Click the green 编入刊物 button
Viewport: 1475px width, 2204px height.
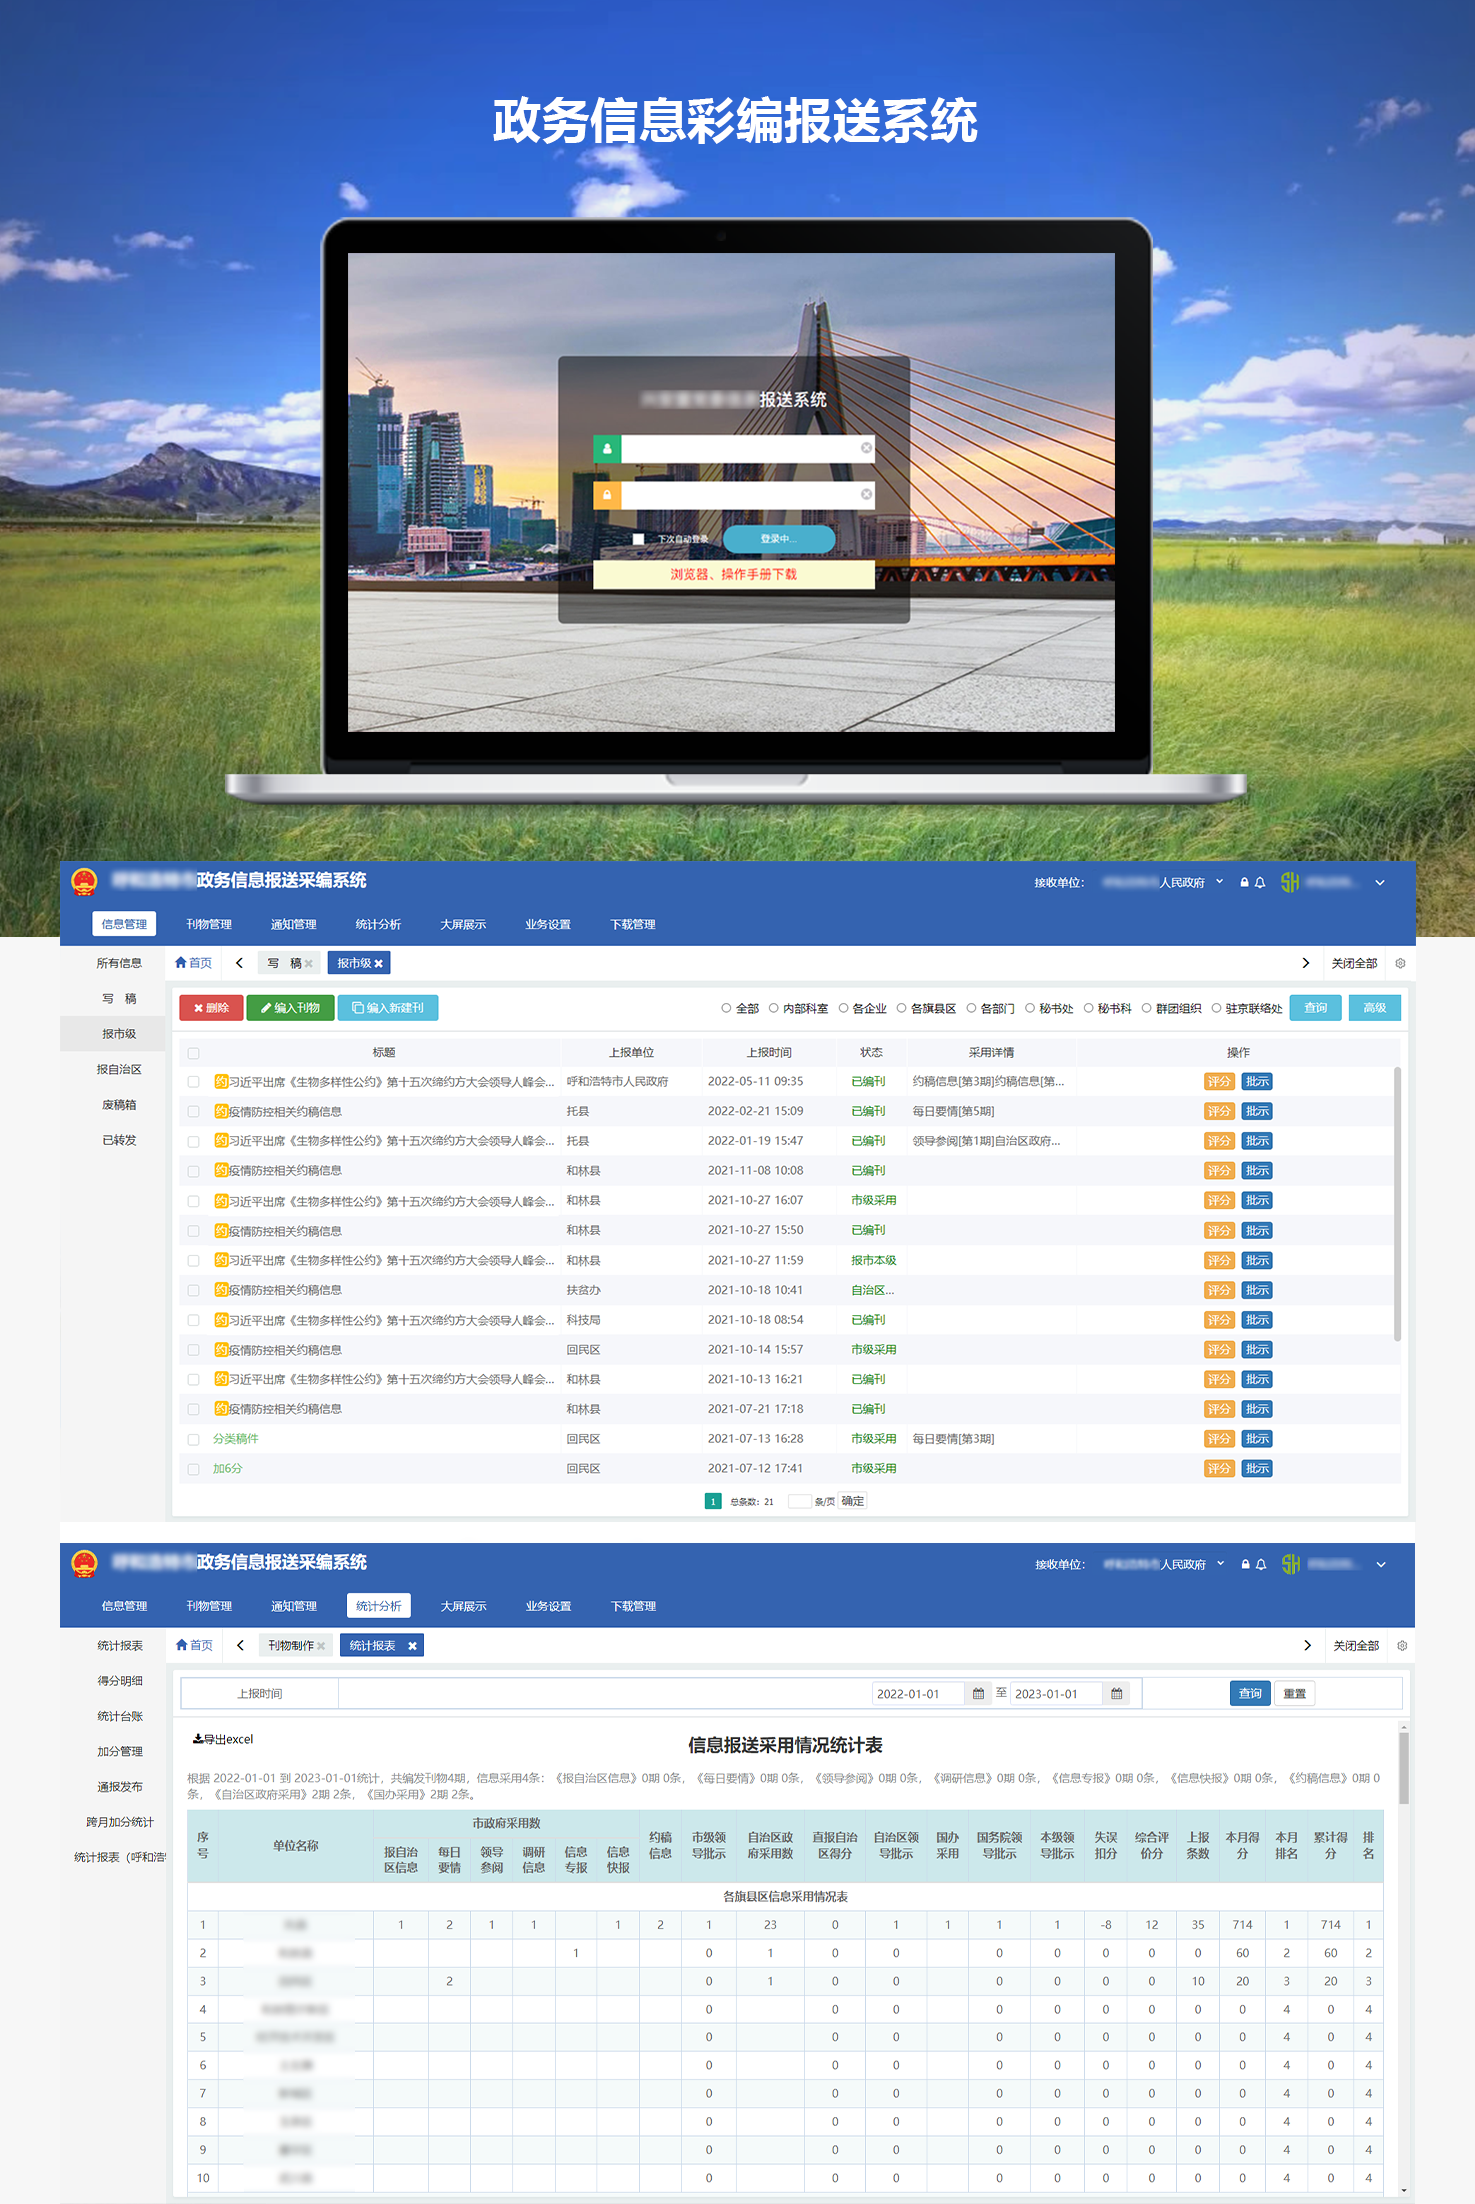291,1008
